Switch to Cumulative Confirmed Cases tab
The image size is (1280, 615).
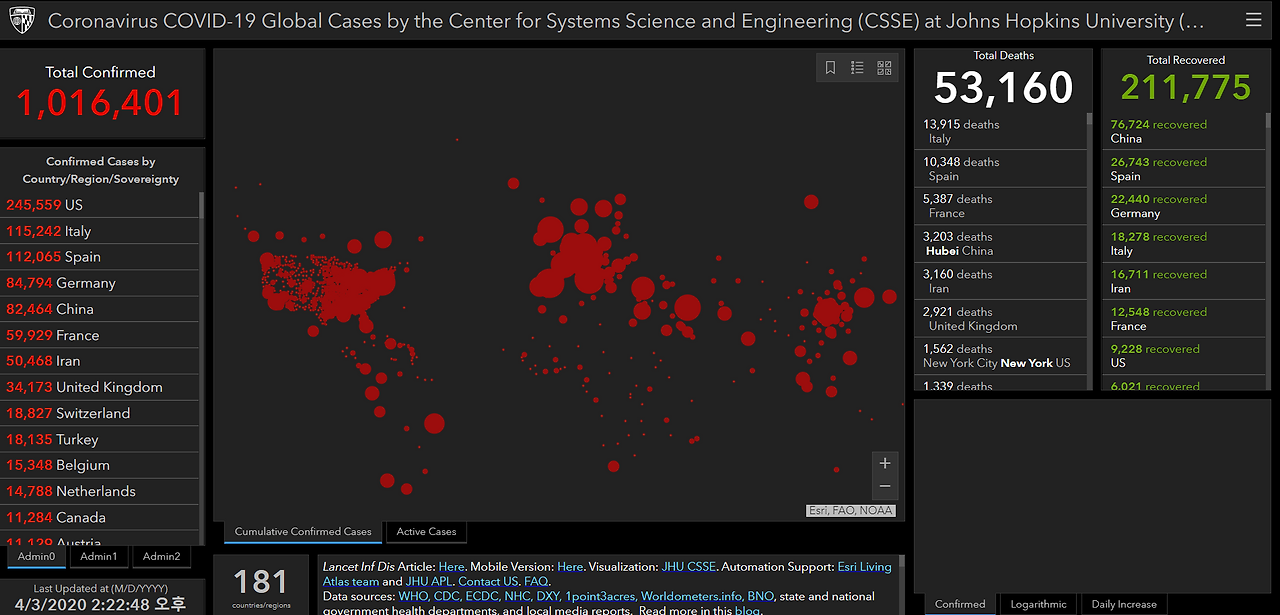[x=303, y=532]
